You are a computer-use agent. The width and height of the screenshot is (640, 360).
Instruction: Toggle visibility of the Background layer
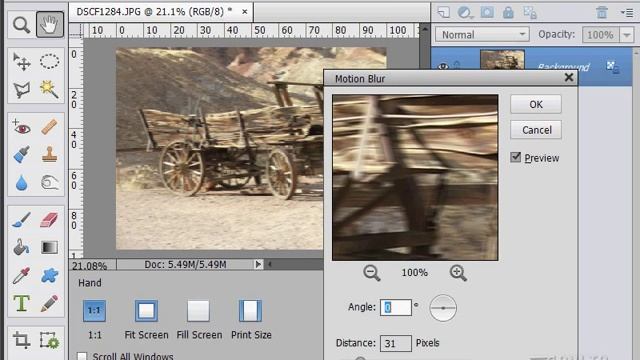443,66
